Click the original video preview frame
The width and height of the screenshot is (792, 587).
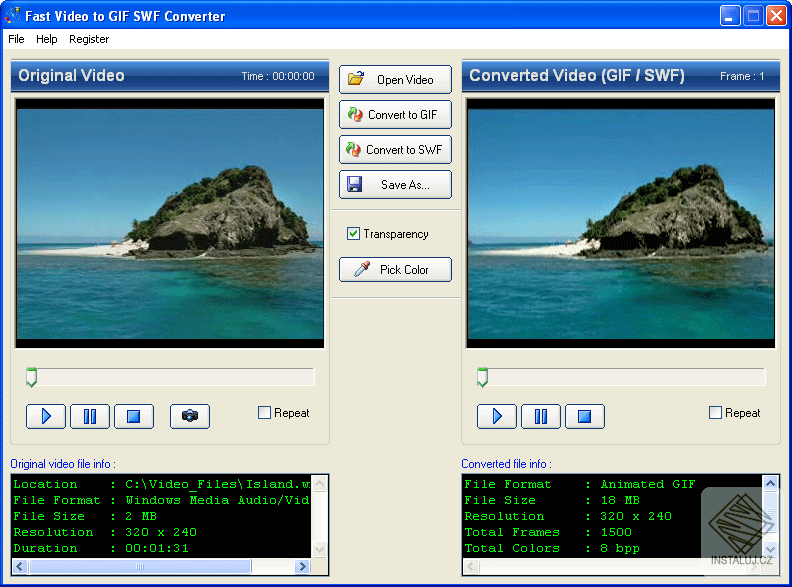coord(170,223)
